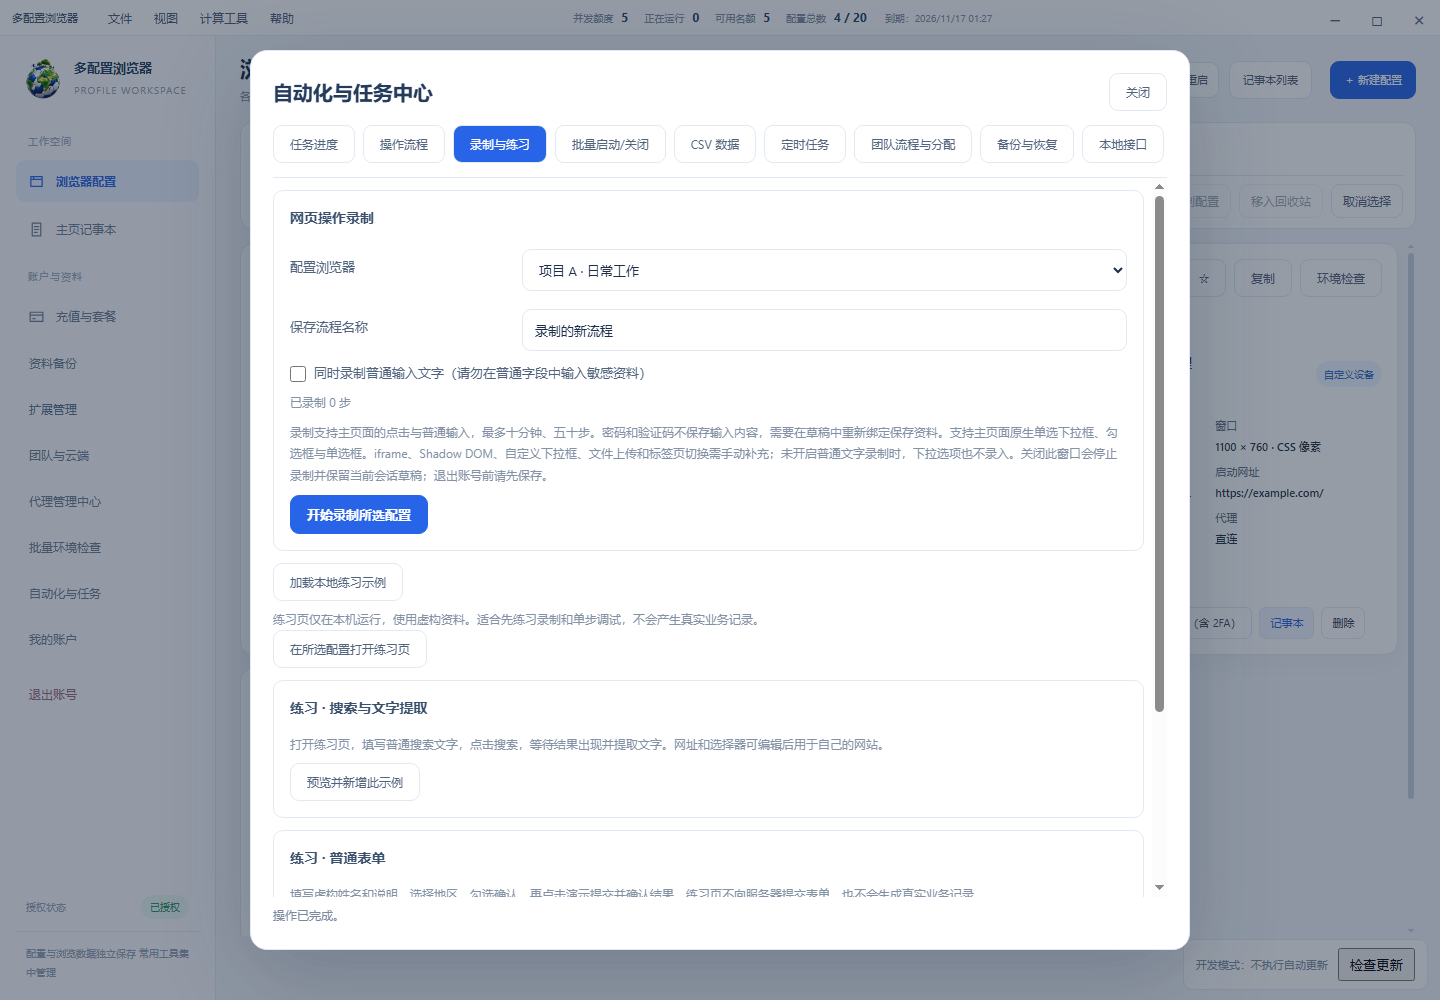Switch to the 定时任务 tab
The height and width of the screenshot is (1000, 1440).
[x=805, y=144]
